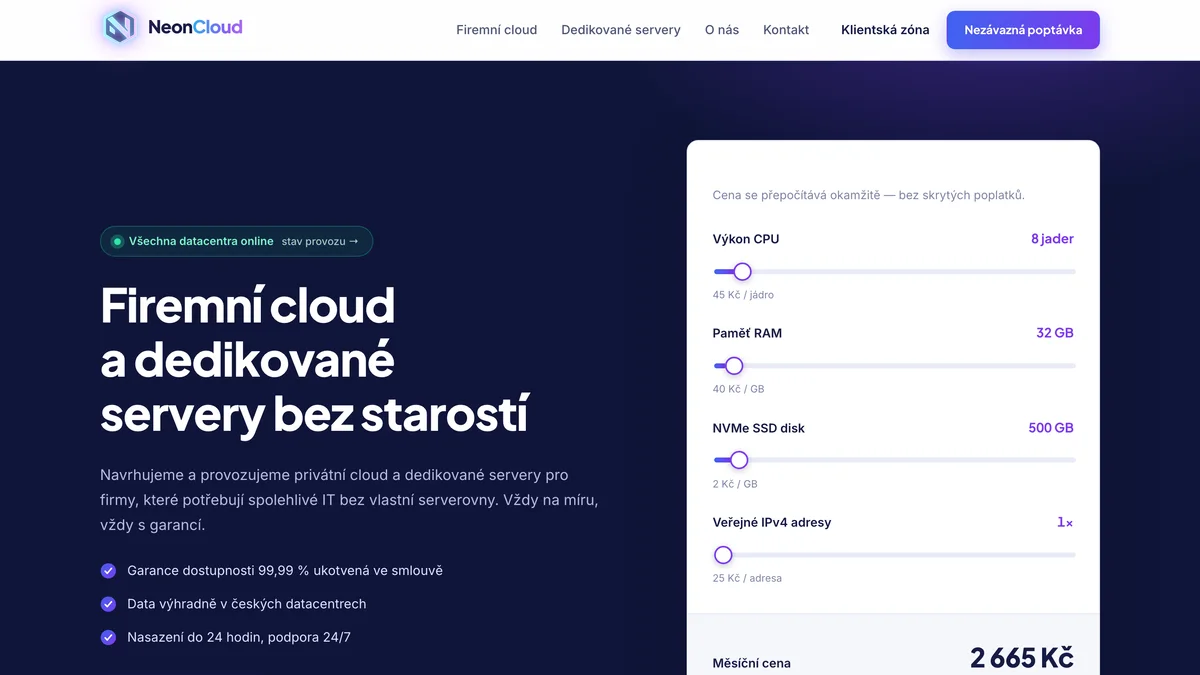1200x675 pixels.
Task: Go to the O nás page
Action: 722,30
